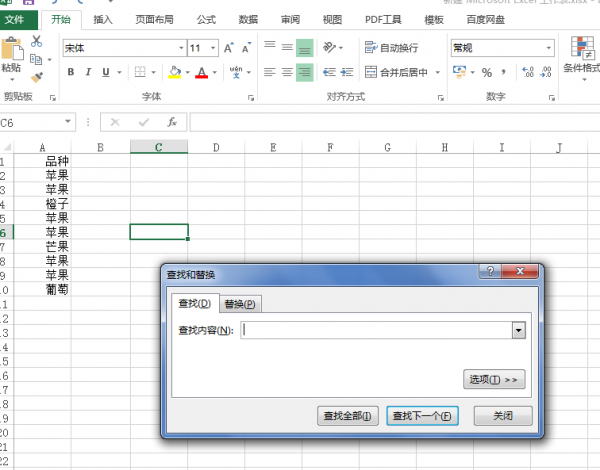
Task: Apply percent style
Action: pos(487,72)
